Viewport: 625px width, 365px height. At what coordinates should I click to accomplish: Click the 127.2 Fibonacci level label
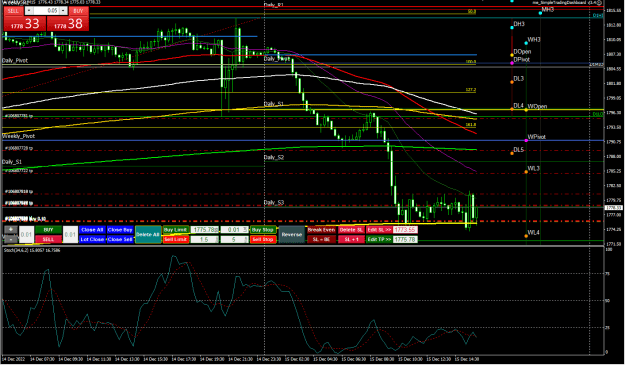(x=471, y=90)
